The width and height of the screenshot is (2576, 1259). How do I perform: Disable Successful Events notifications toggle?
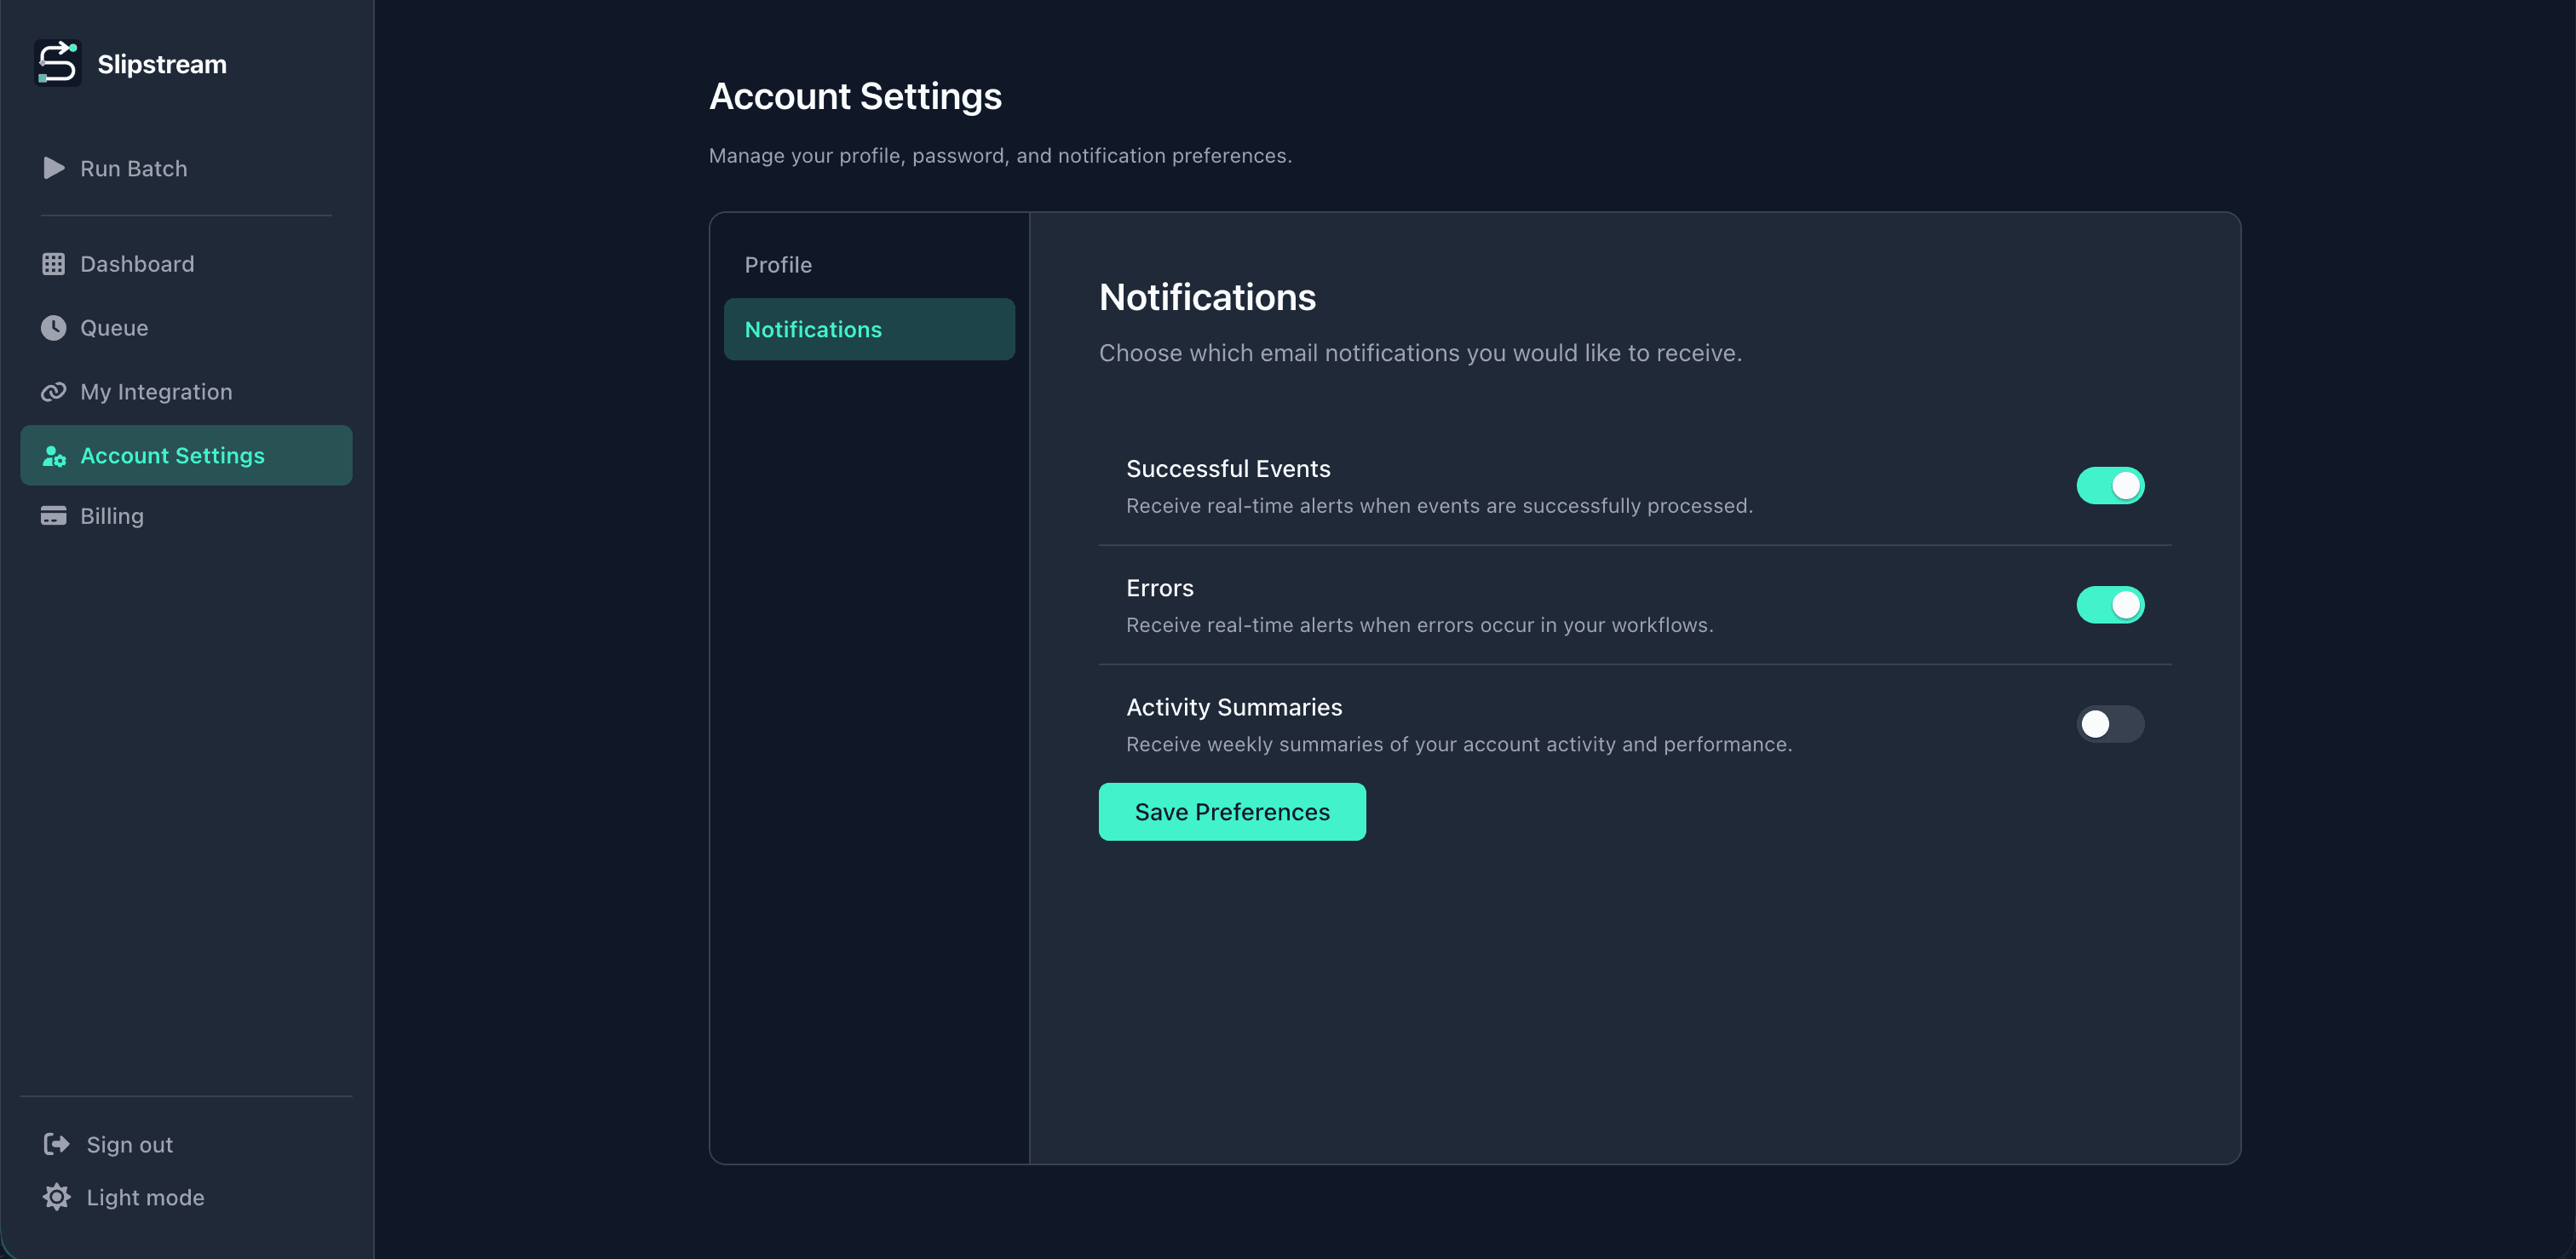pos(2110,486)
